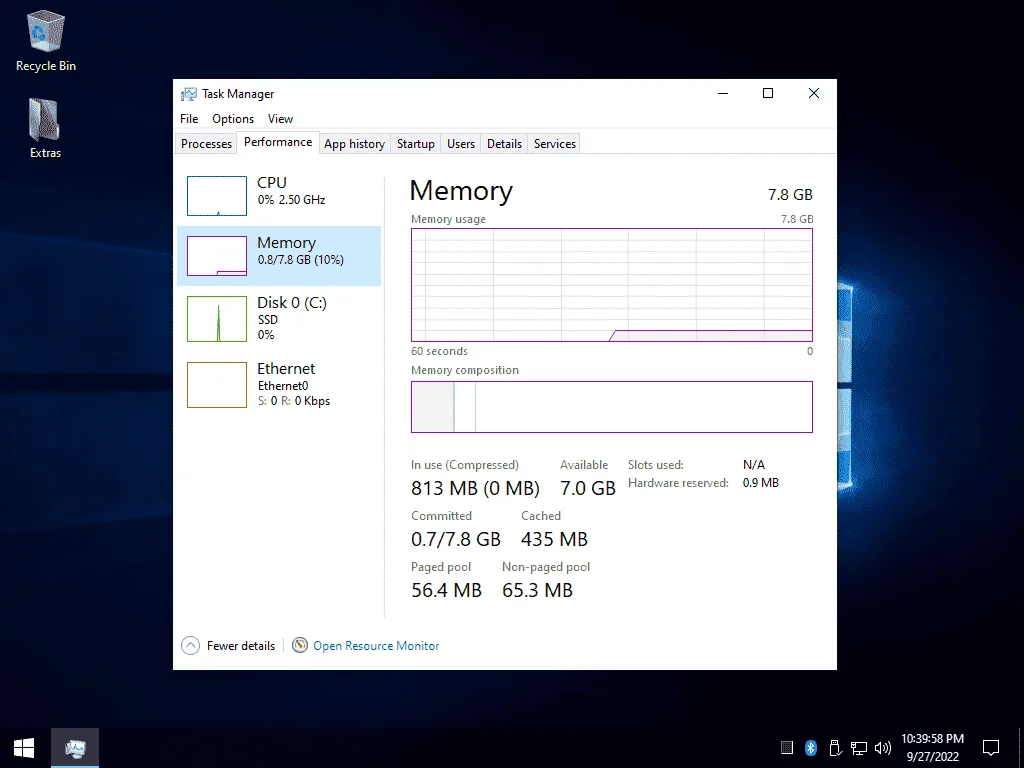Screen dimensions: 1024x768
Task: Click the Available 7.0 GB value
Action: [588, 488]
